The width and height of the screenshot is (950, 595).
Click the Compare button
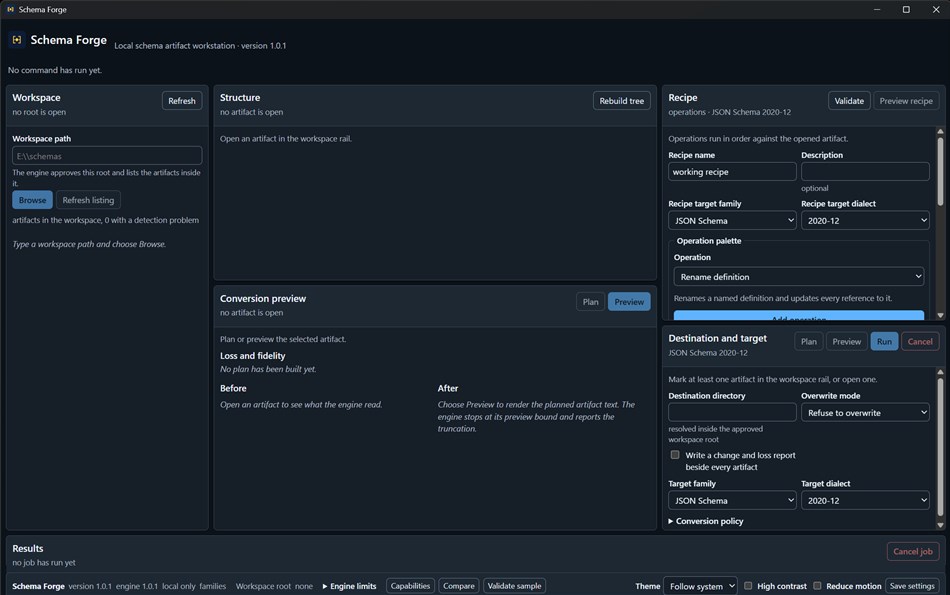click(459, 586)
